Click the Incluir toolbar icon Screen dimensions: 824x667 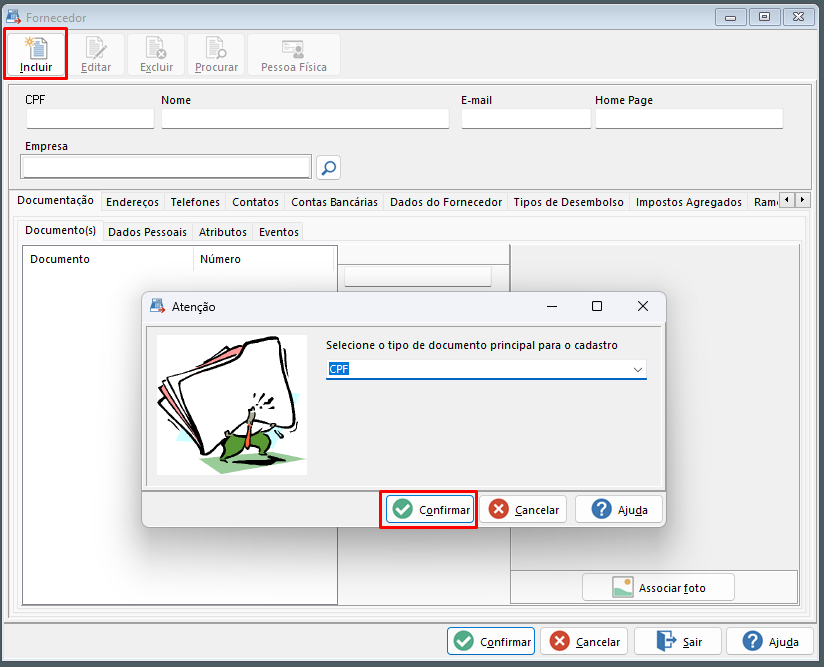coord(36,54)
